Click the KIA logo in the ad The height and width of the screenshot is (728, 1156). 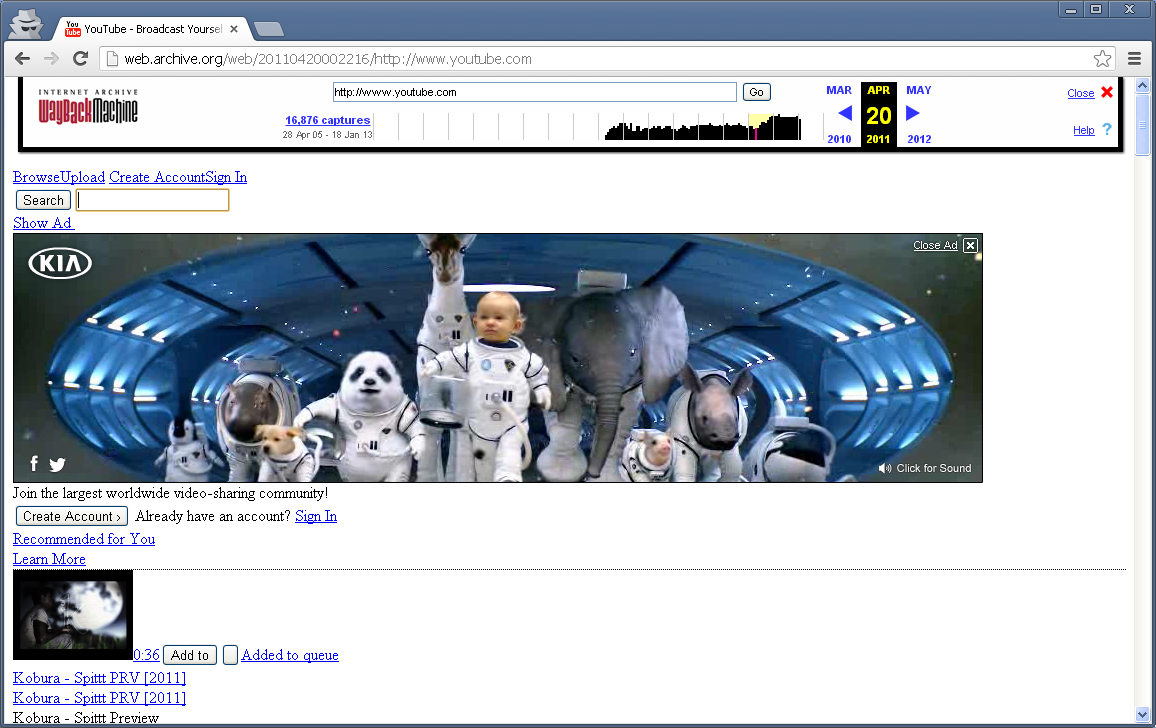coord(60,263)
